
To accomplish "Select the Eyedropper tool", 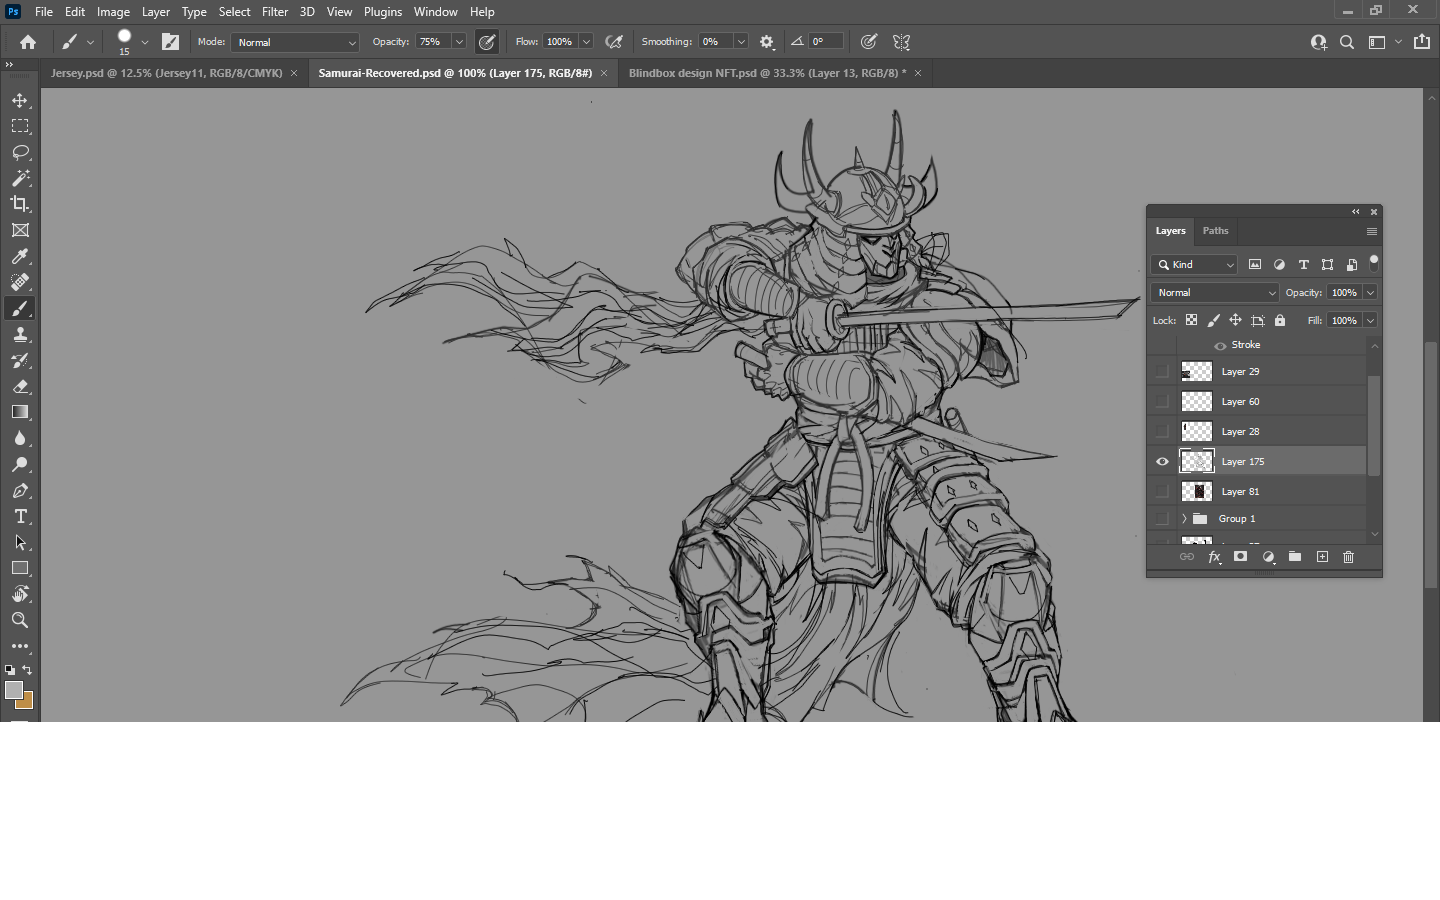I will 20,256.
